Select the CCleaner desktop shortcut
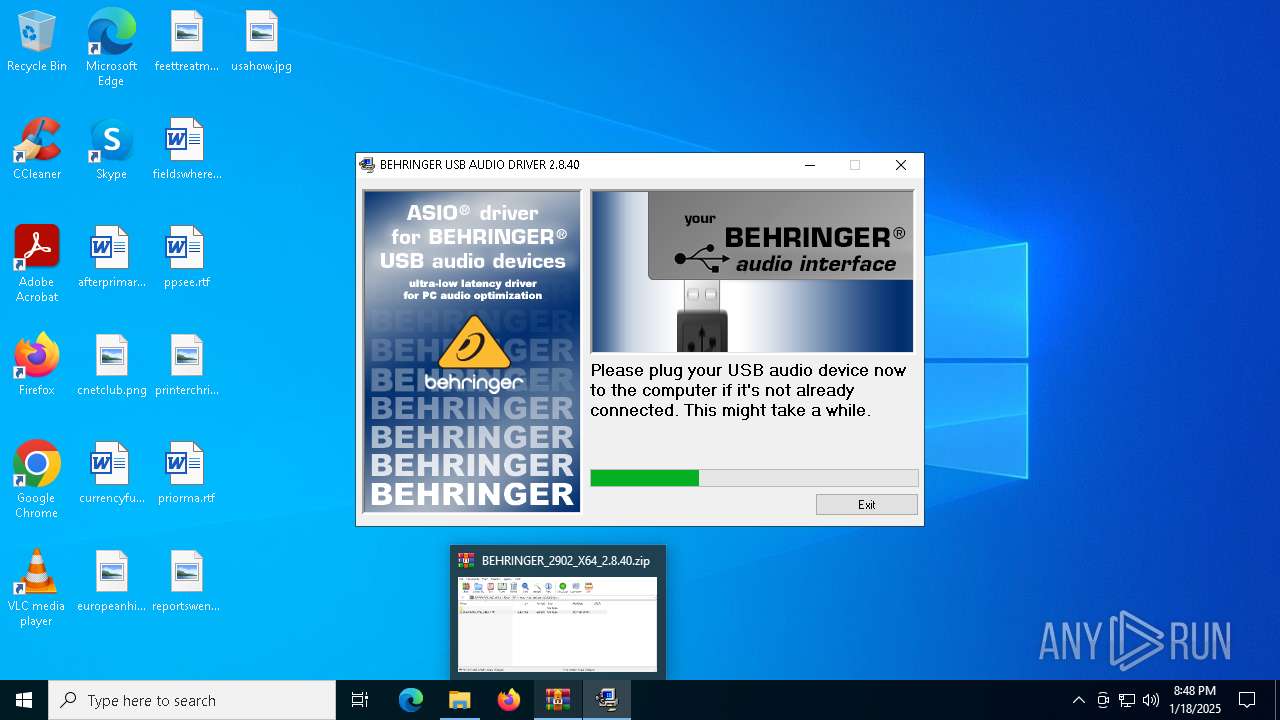Viewport: 1280px width, 720px height. pos(37,150)
